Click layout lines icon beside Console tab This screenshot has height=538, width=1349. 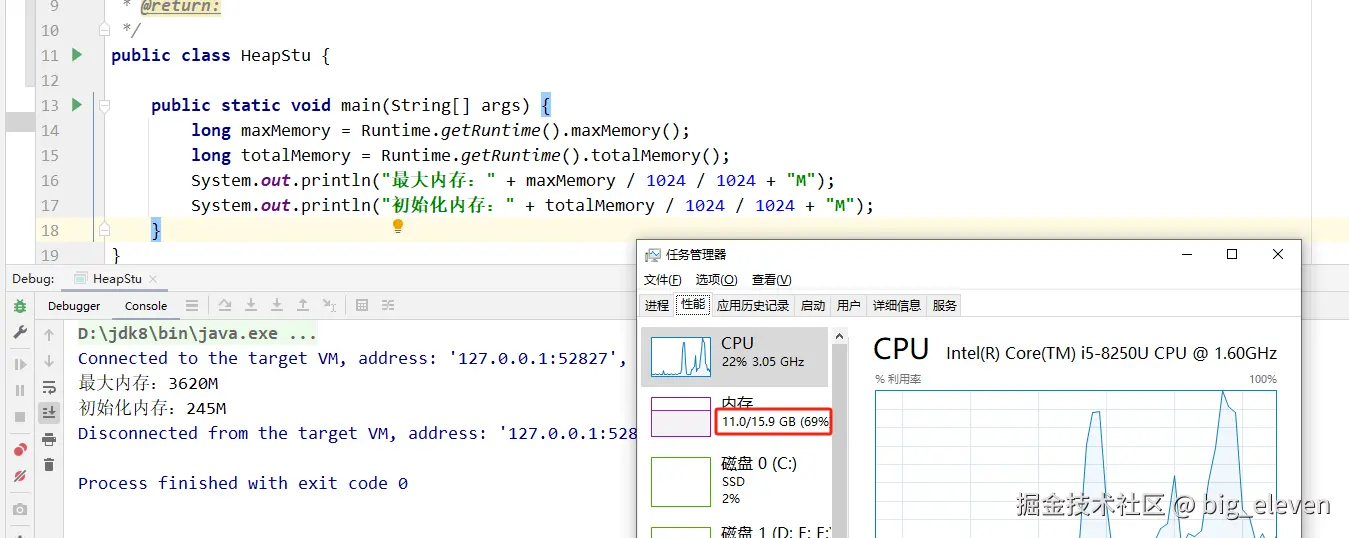(192, 306)
